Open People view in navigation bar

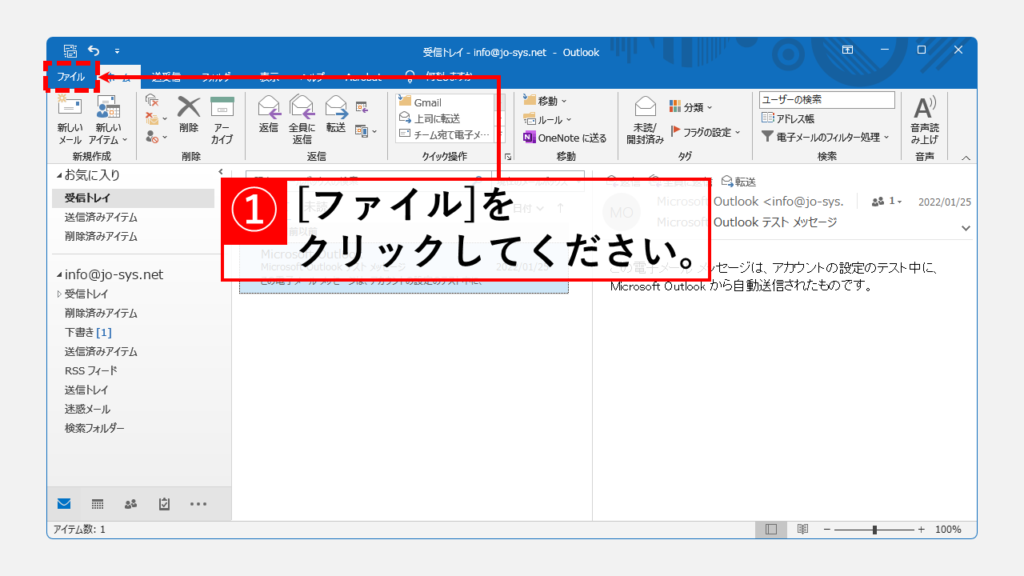click(130, 504)
